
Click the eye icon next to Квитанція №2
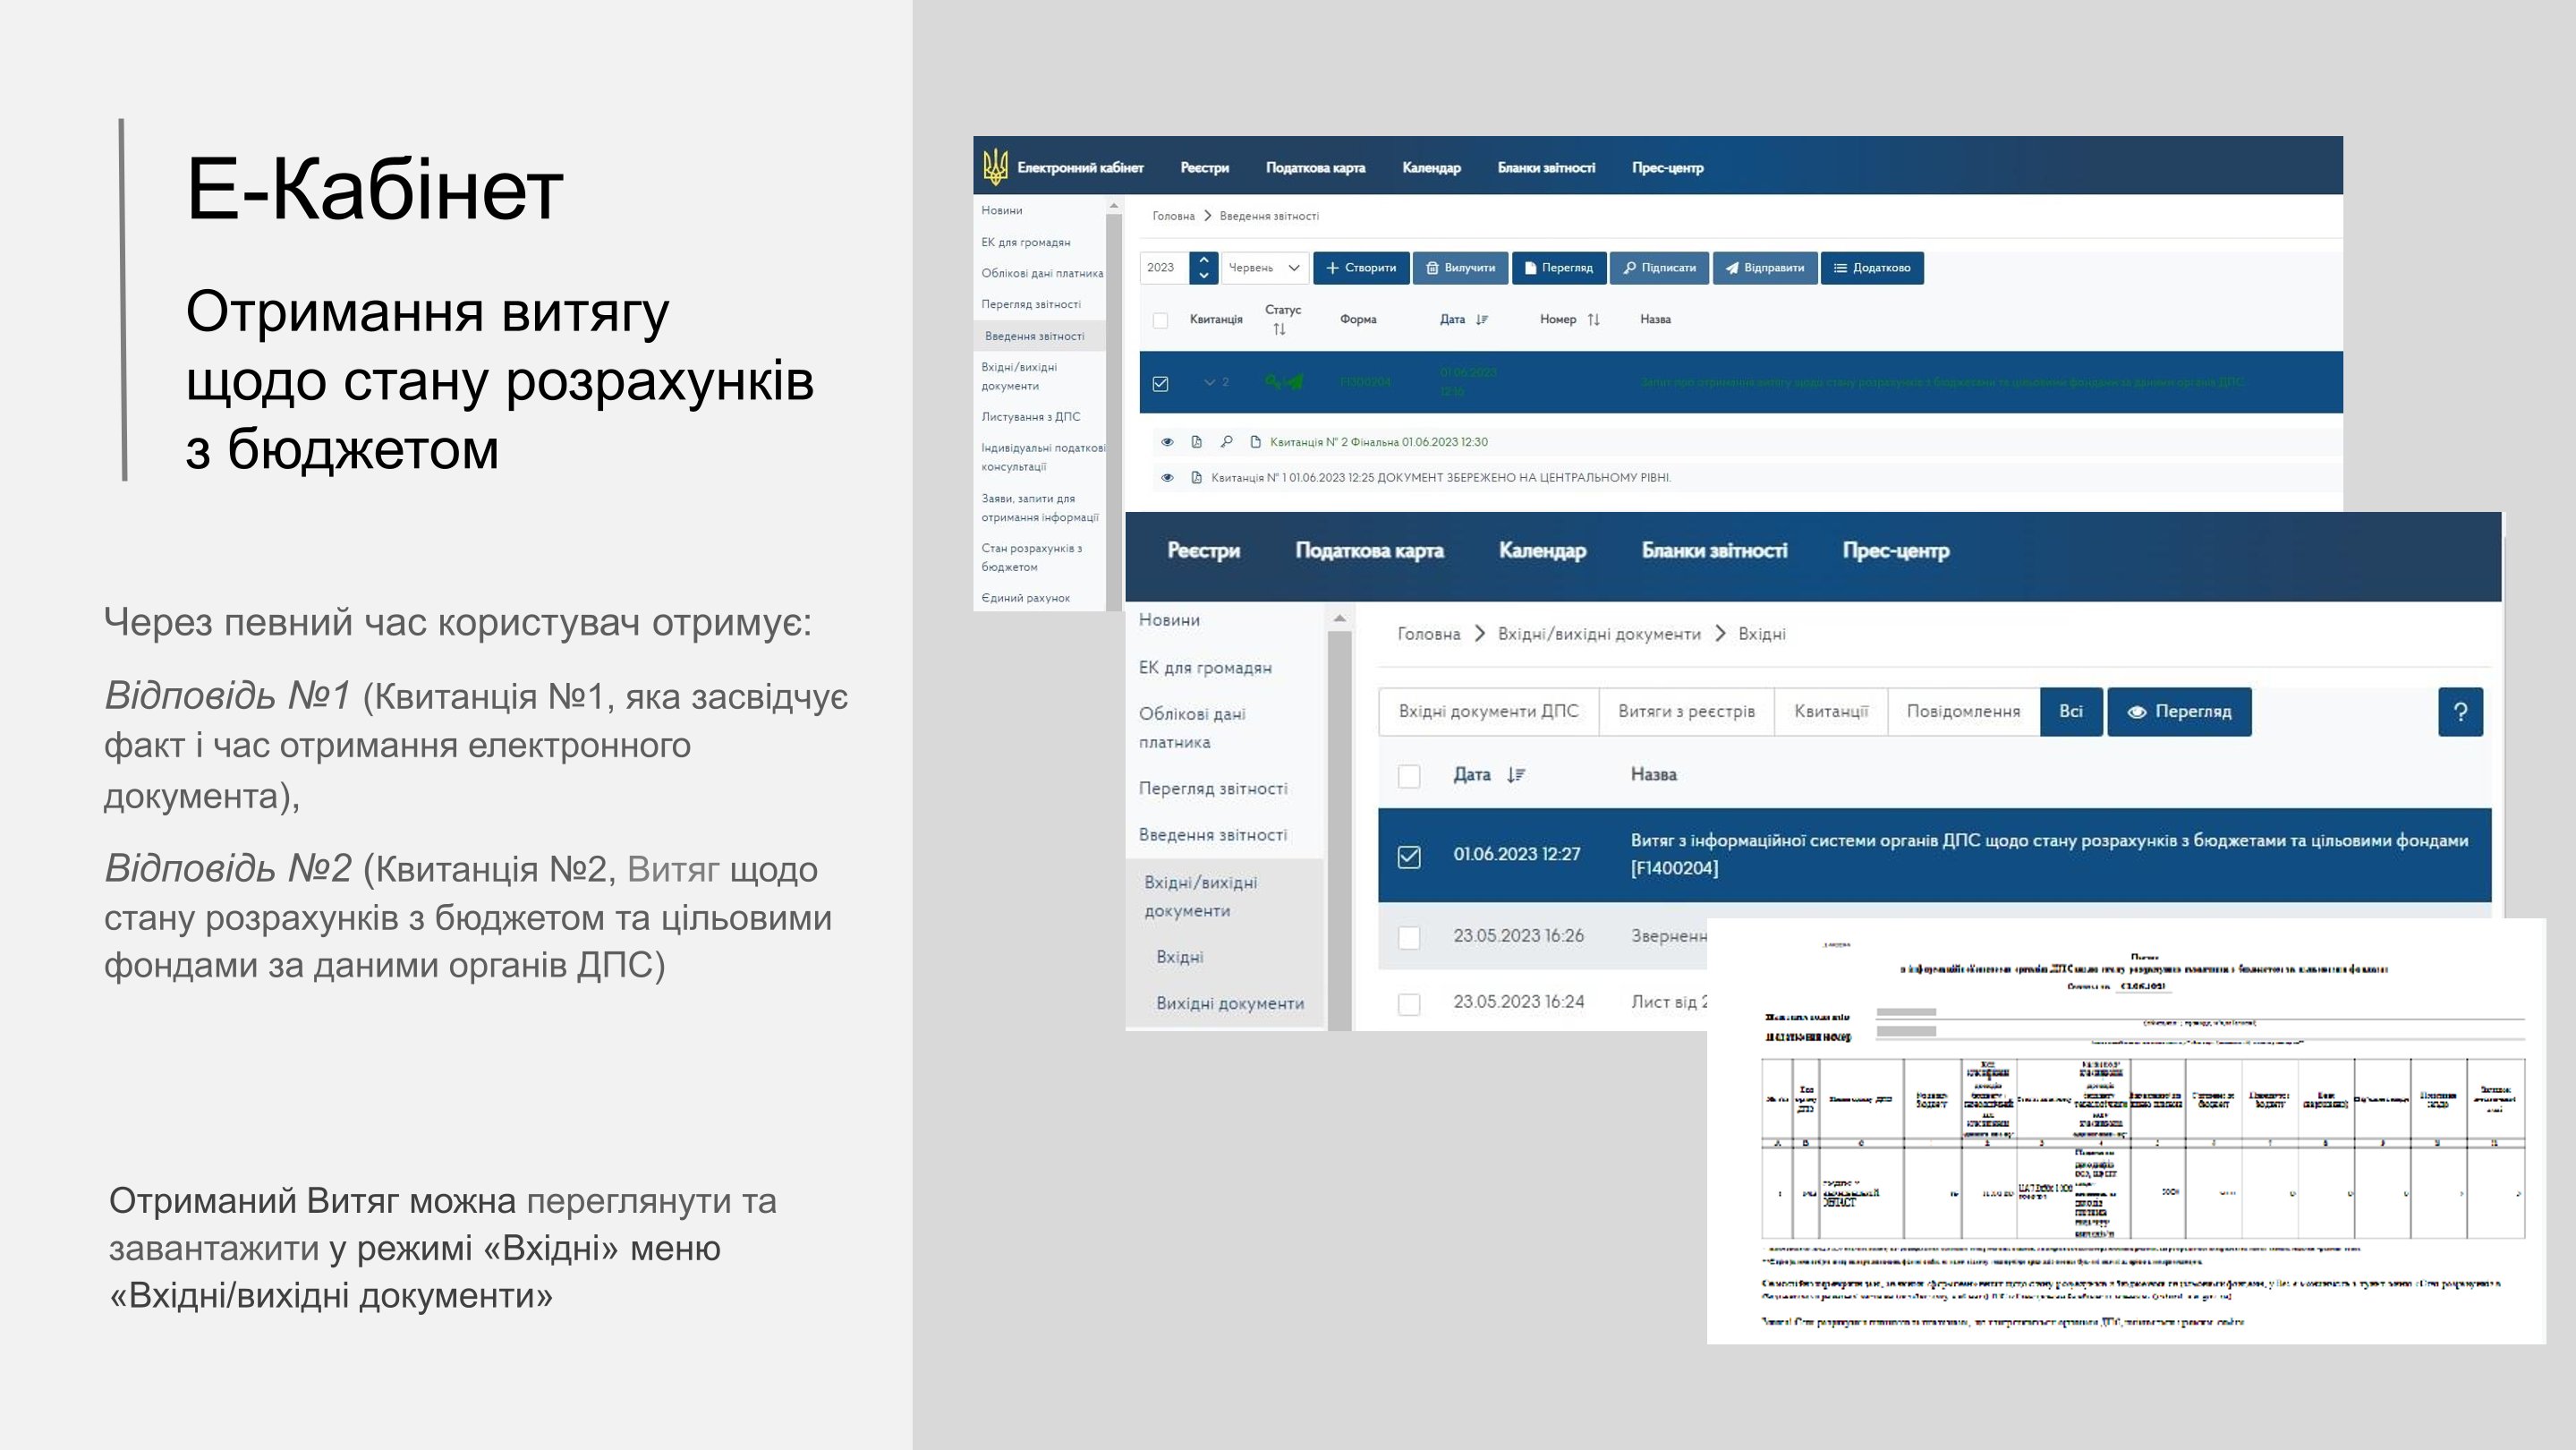point(1167,442)
